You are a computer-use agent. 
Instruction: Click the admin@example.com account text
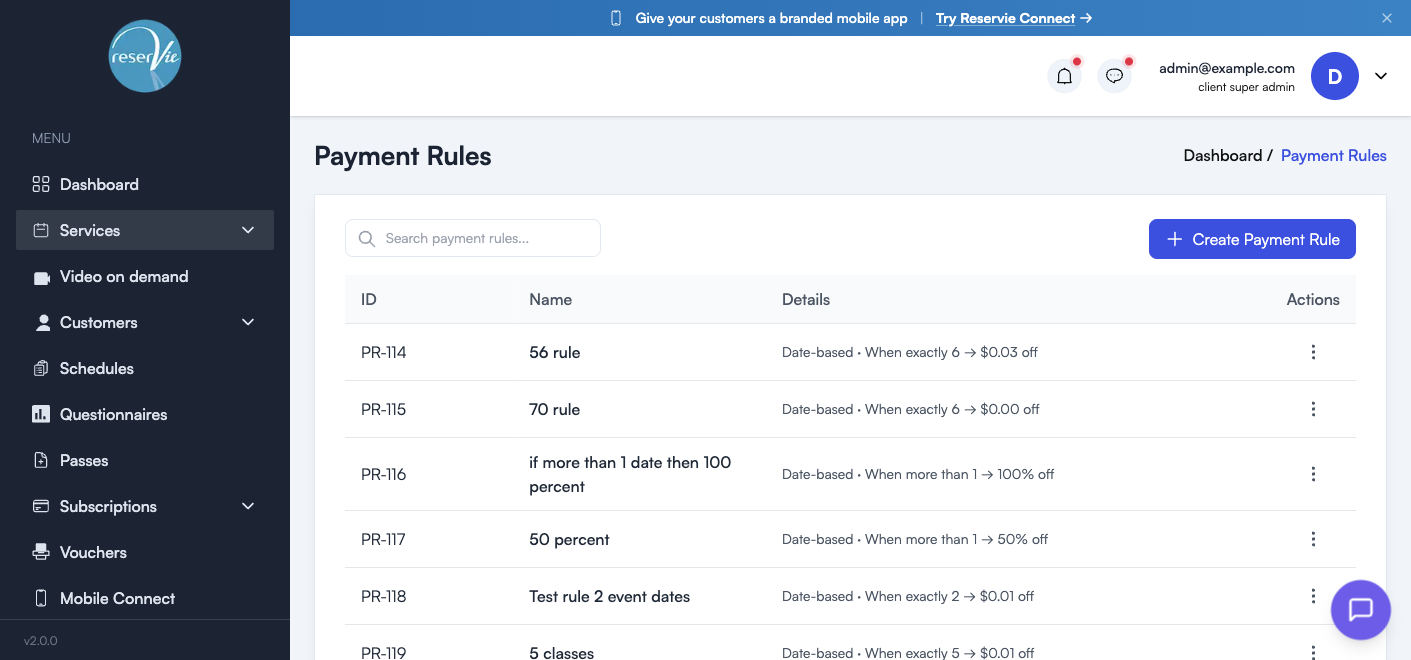click(x=1227, y=68)
